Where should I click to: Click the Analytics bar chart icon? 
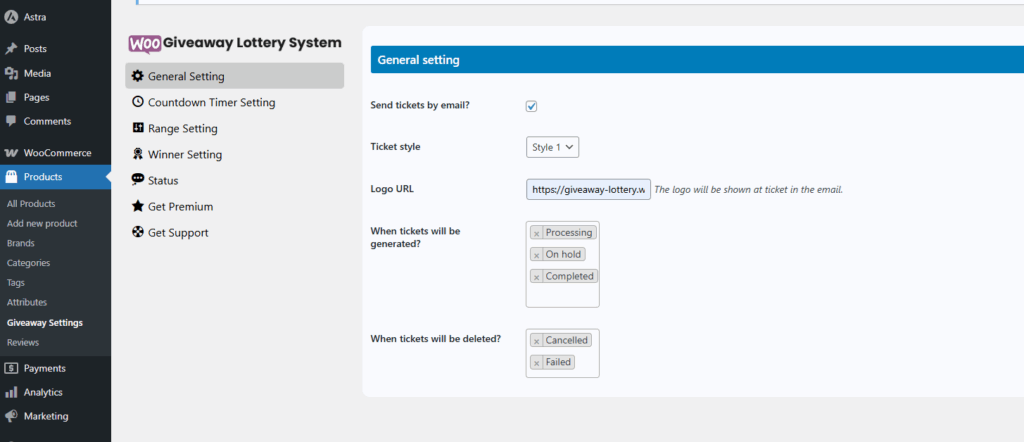click(10, 392)
